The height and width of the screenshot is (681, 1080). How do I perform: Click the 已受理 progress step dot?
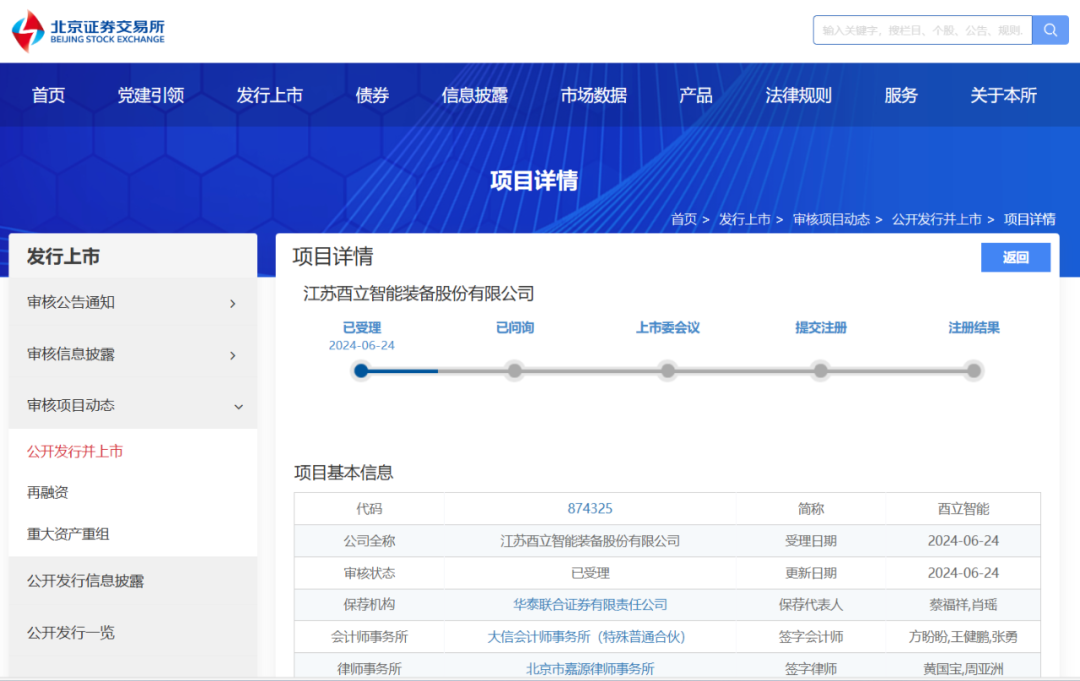click(x=361, y=370)
